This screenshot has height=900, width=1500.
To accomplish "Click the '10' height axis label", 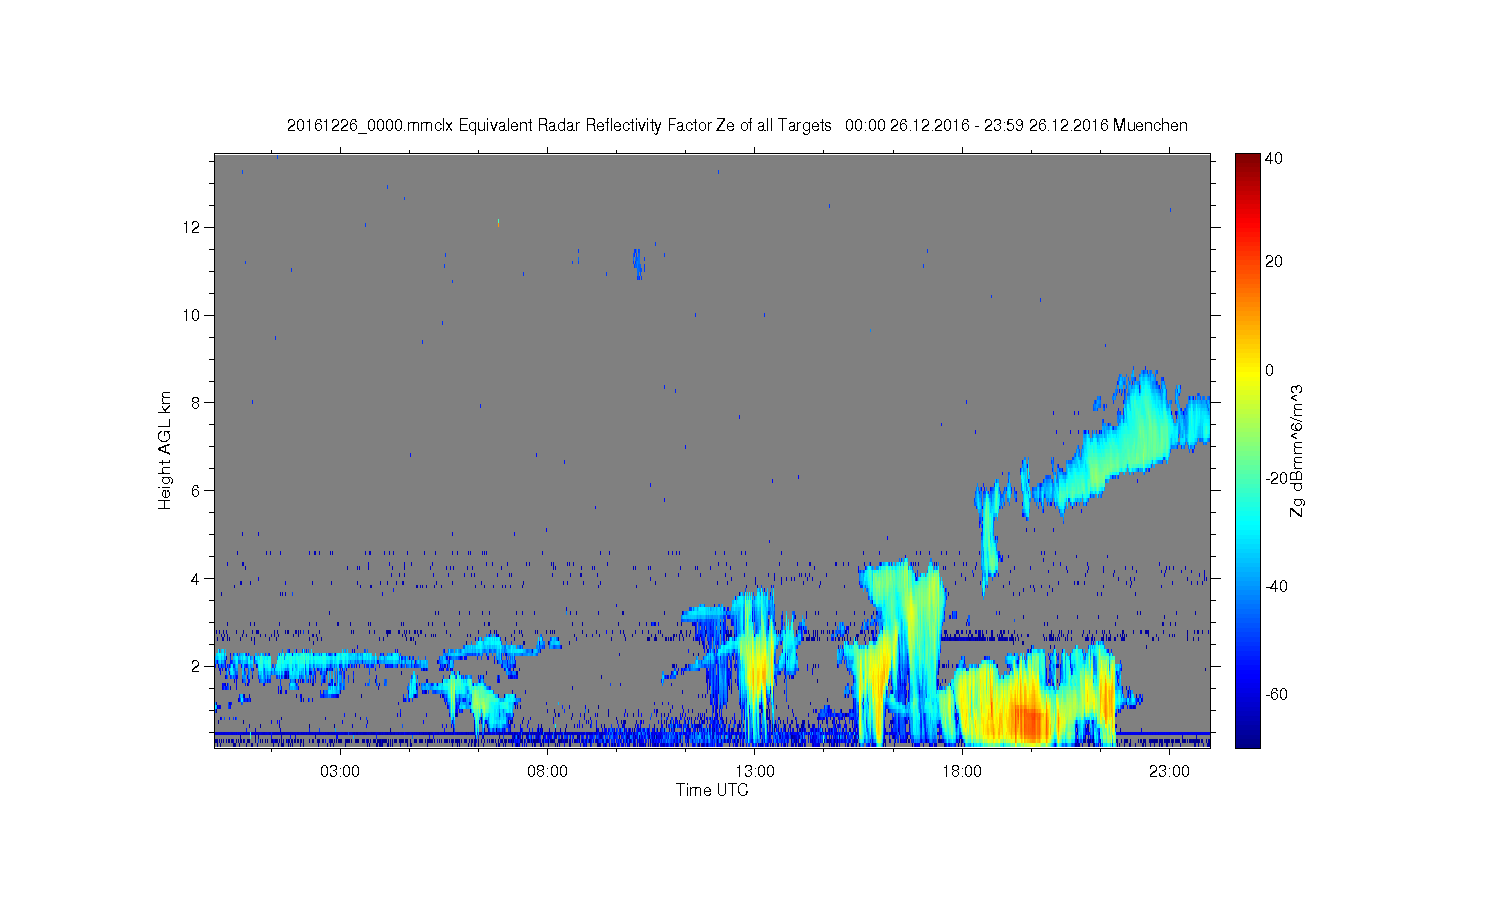I will tap(193, 315).
